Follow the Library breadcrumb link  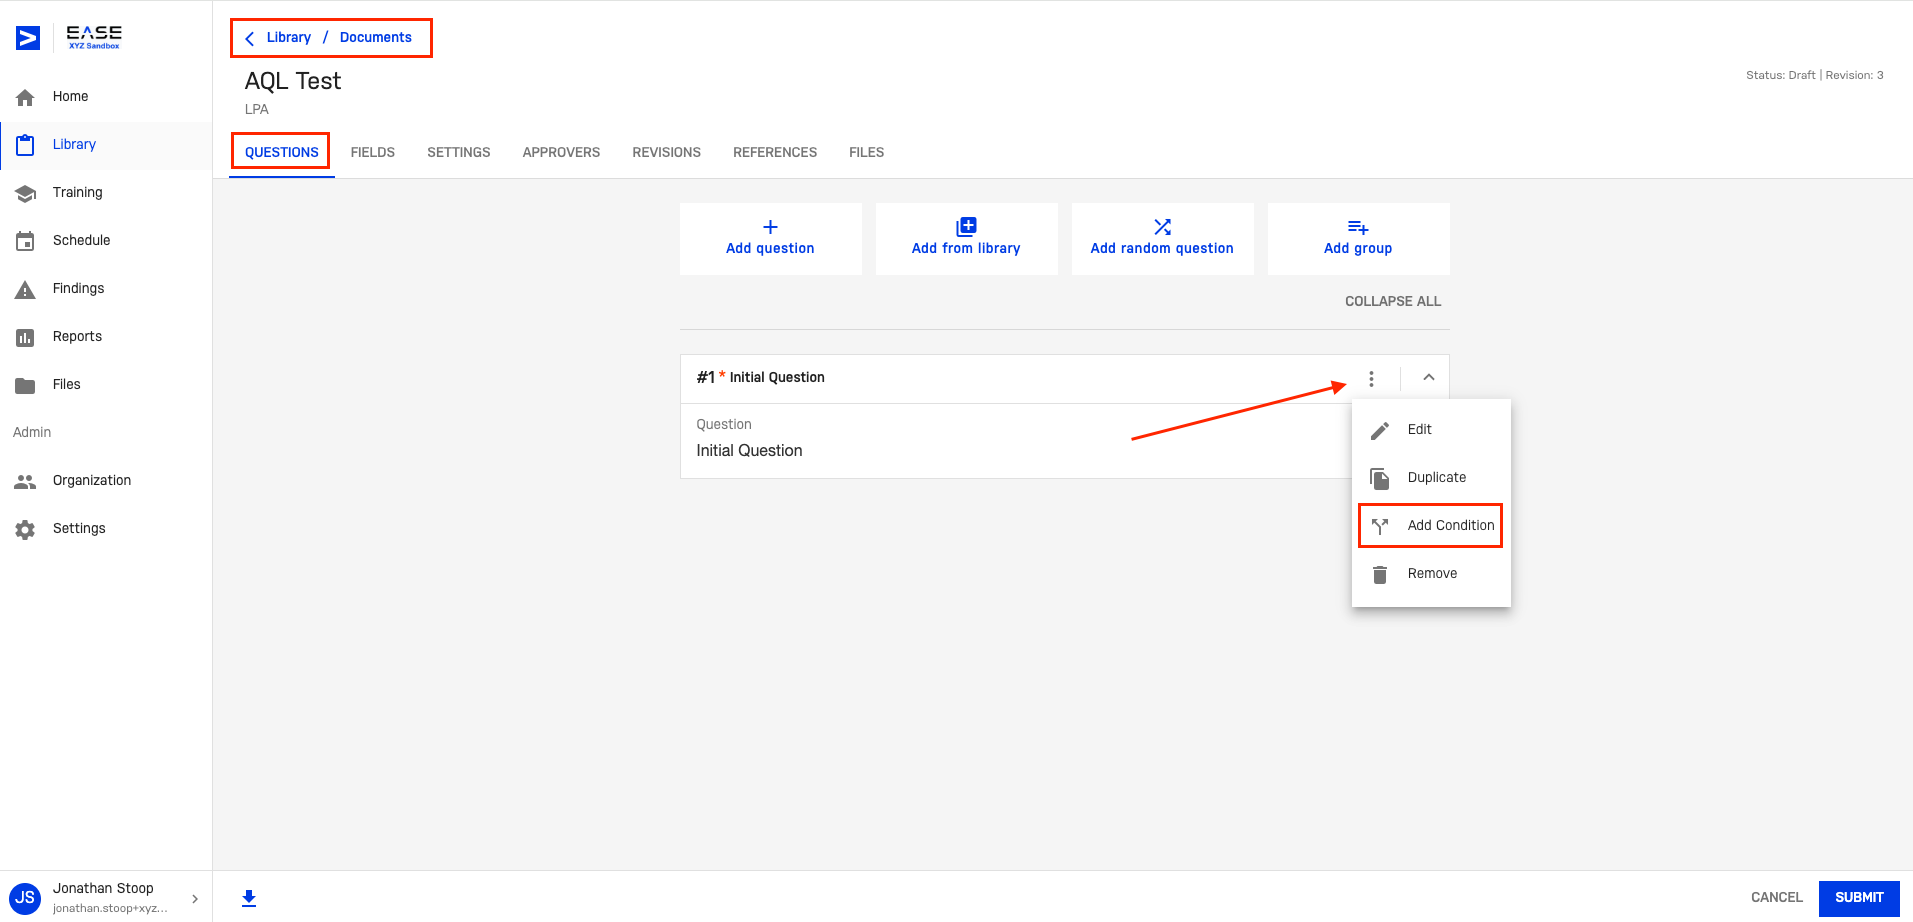[289, 38]
